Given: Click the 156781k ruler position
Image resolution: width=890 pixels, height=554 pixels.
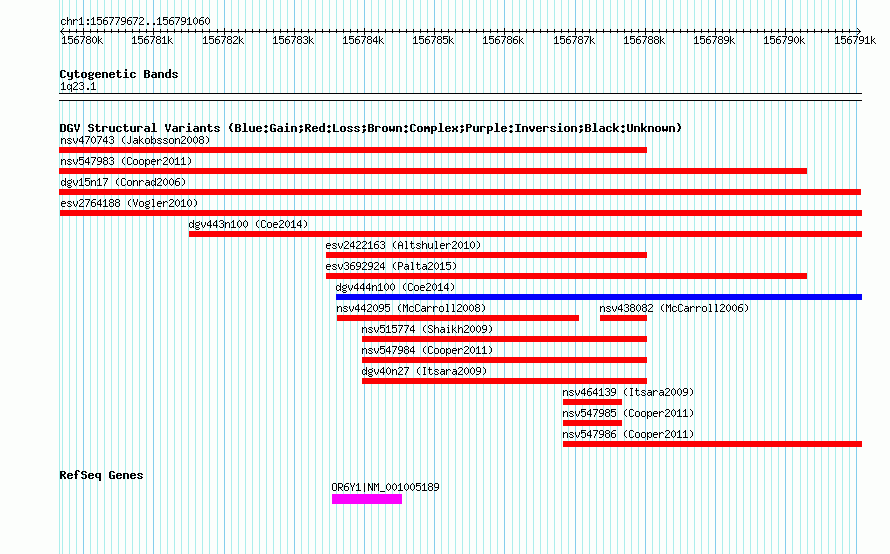Looking at the screenshot, I should (x=152, y=40).
